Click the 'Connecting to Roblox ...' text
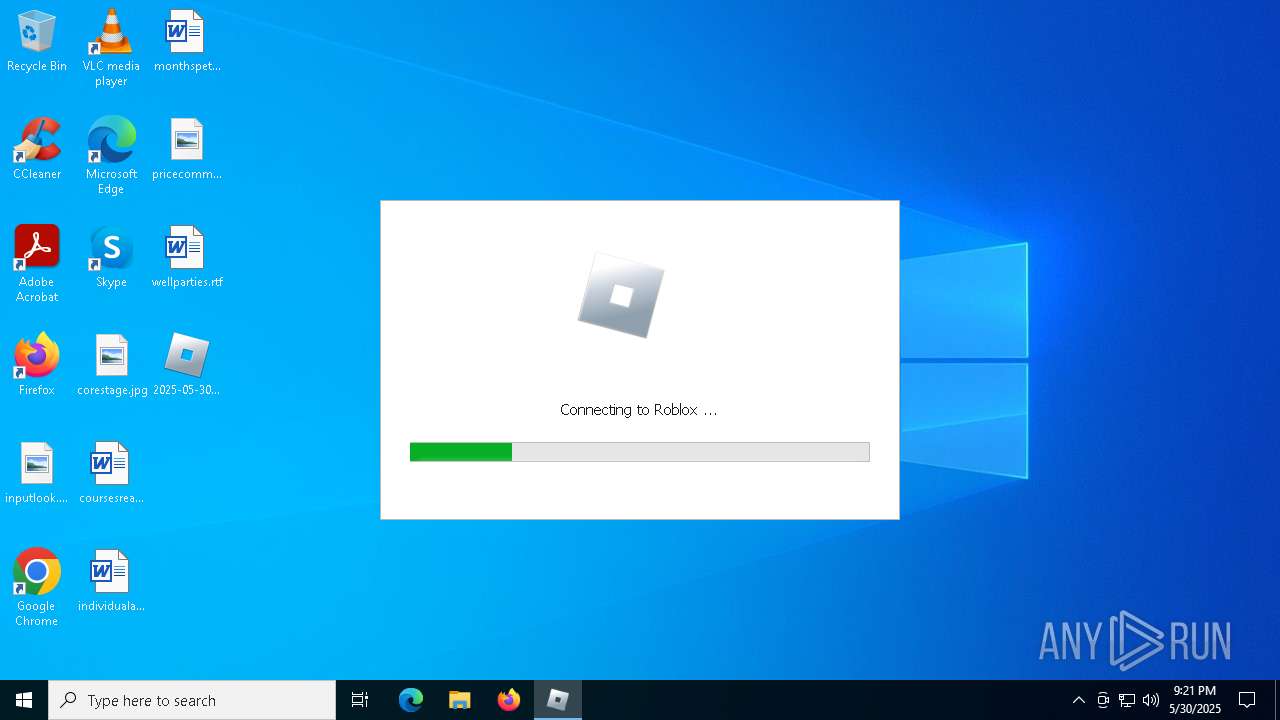This screenshot has height=720, width=1280. 639,410
